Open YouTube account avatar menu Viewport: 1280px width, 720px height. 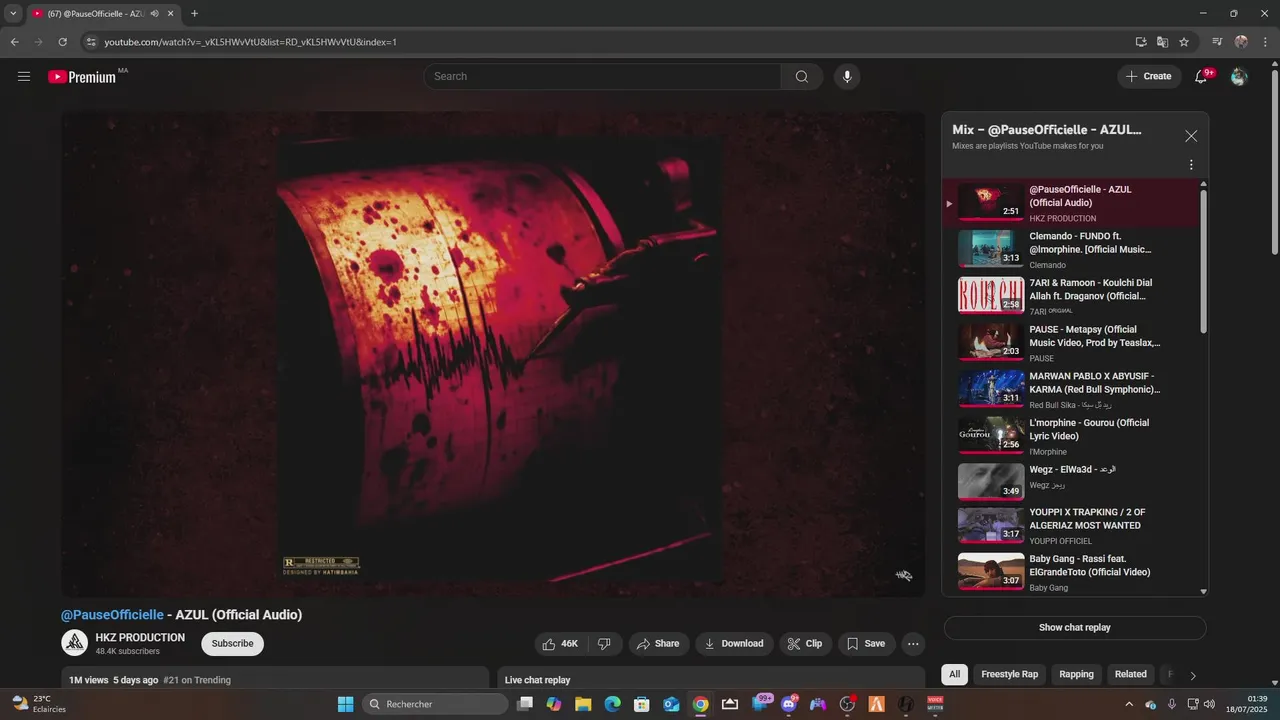1239,76
